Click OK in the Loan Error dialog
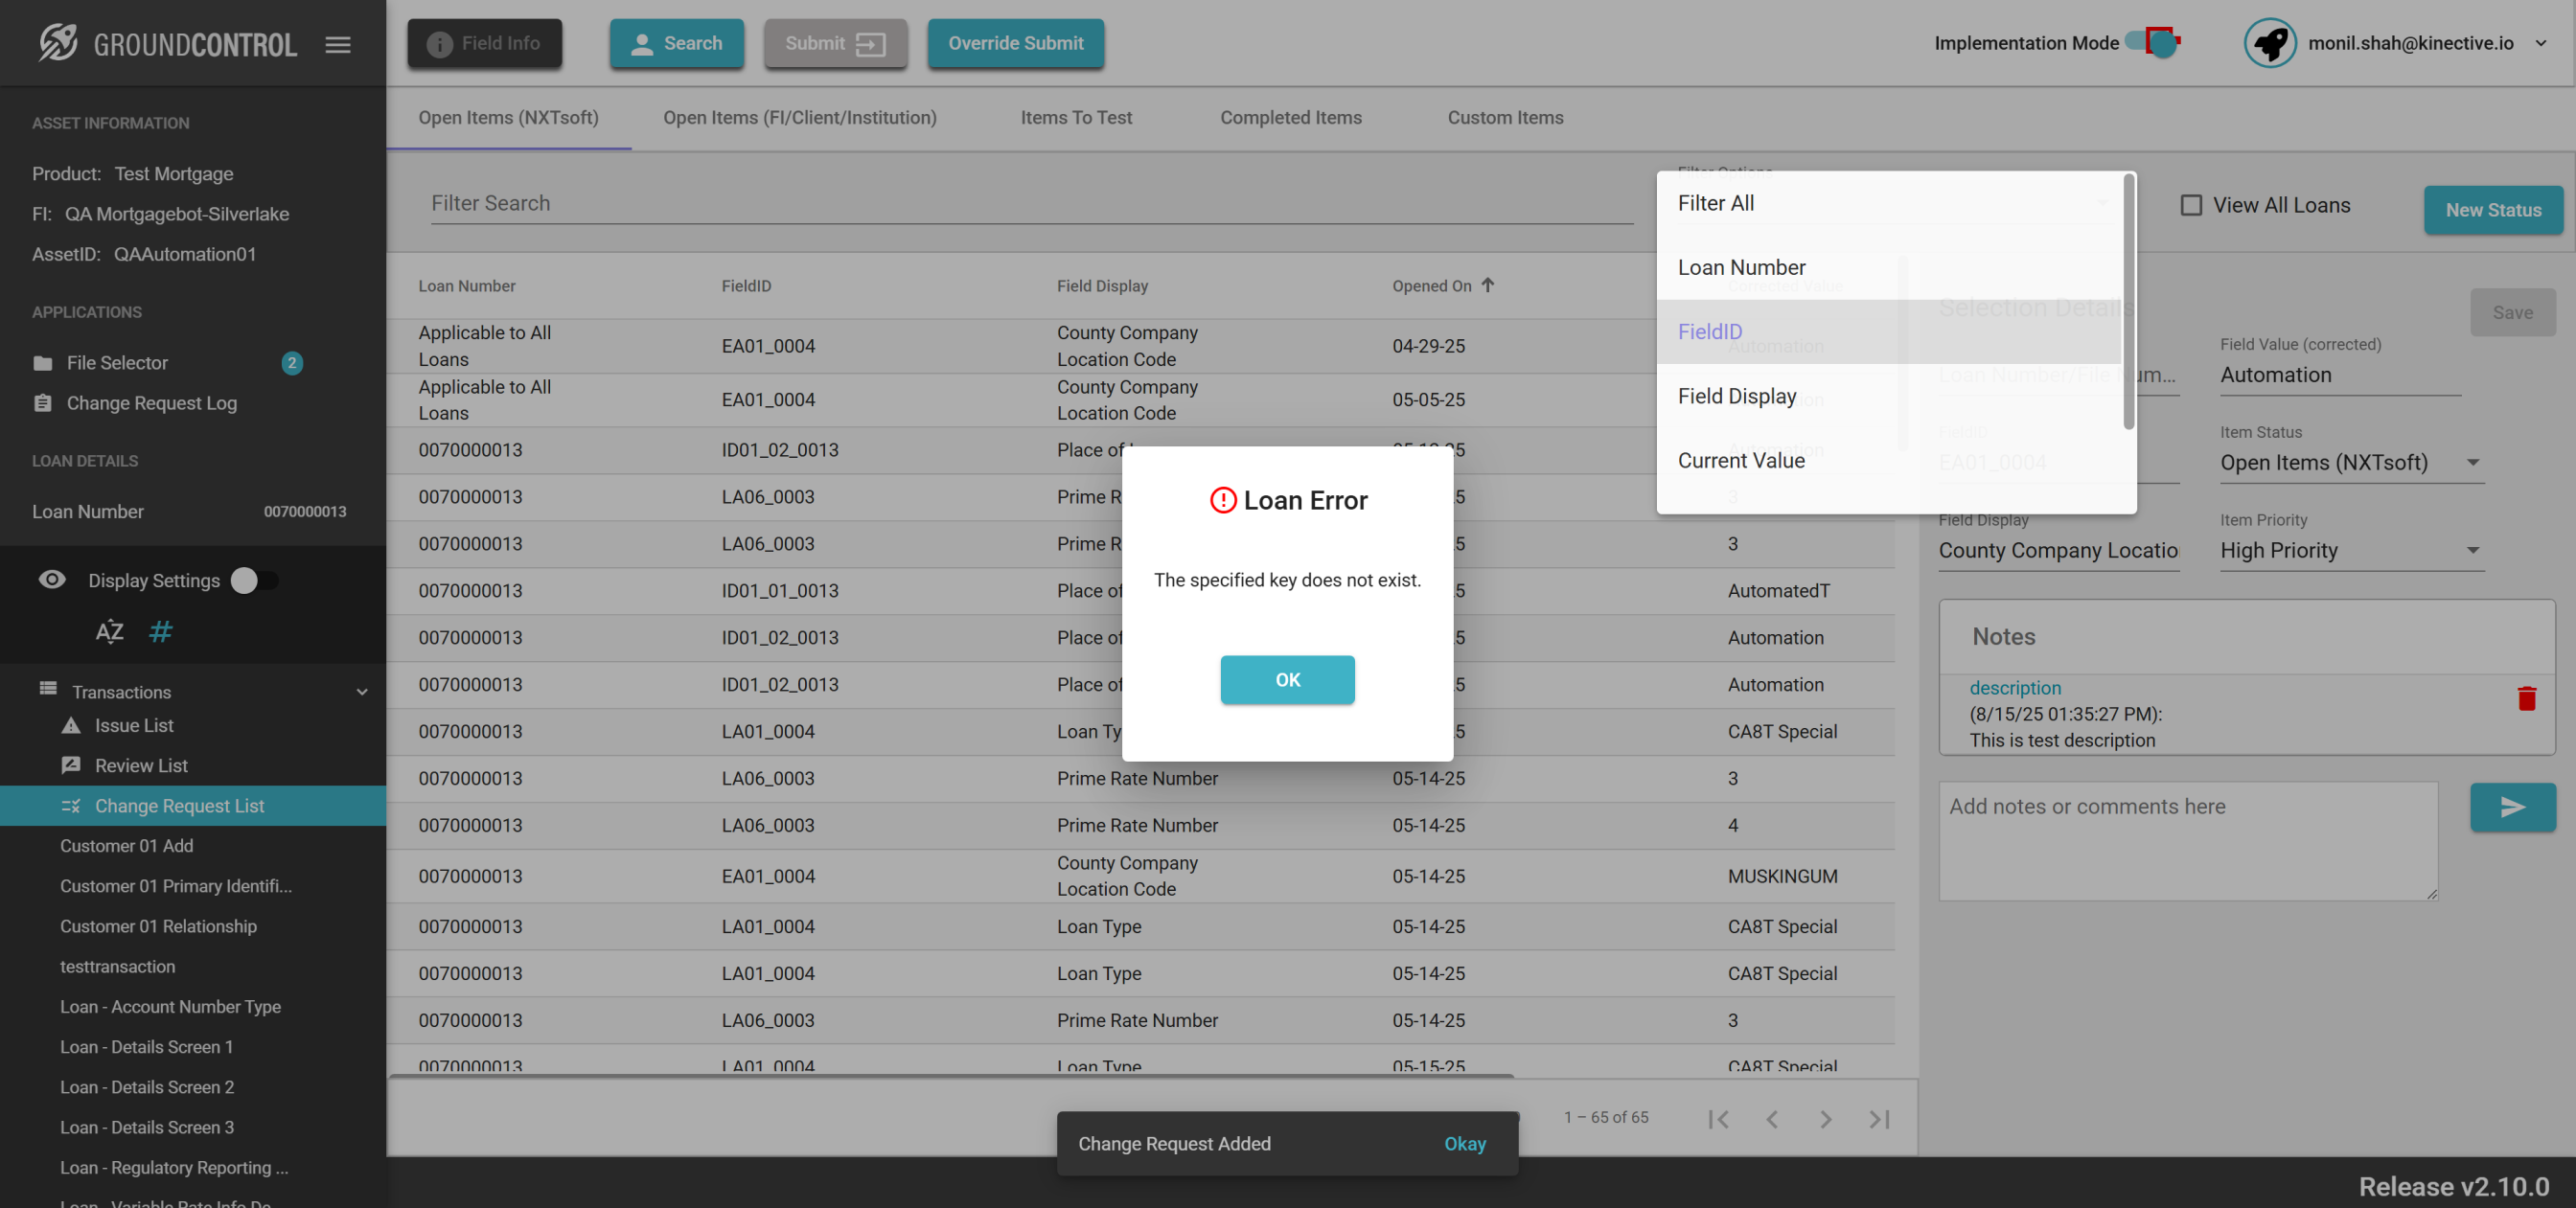The width and height of the screenshot is (2576, 1208). pyautogui.click(x=1287, y=680)
